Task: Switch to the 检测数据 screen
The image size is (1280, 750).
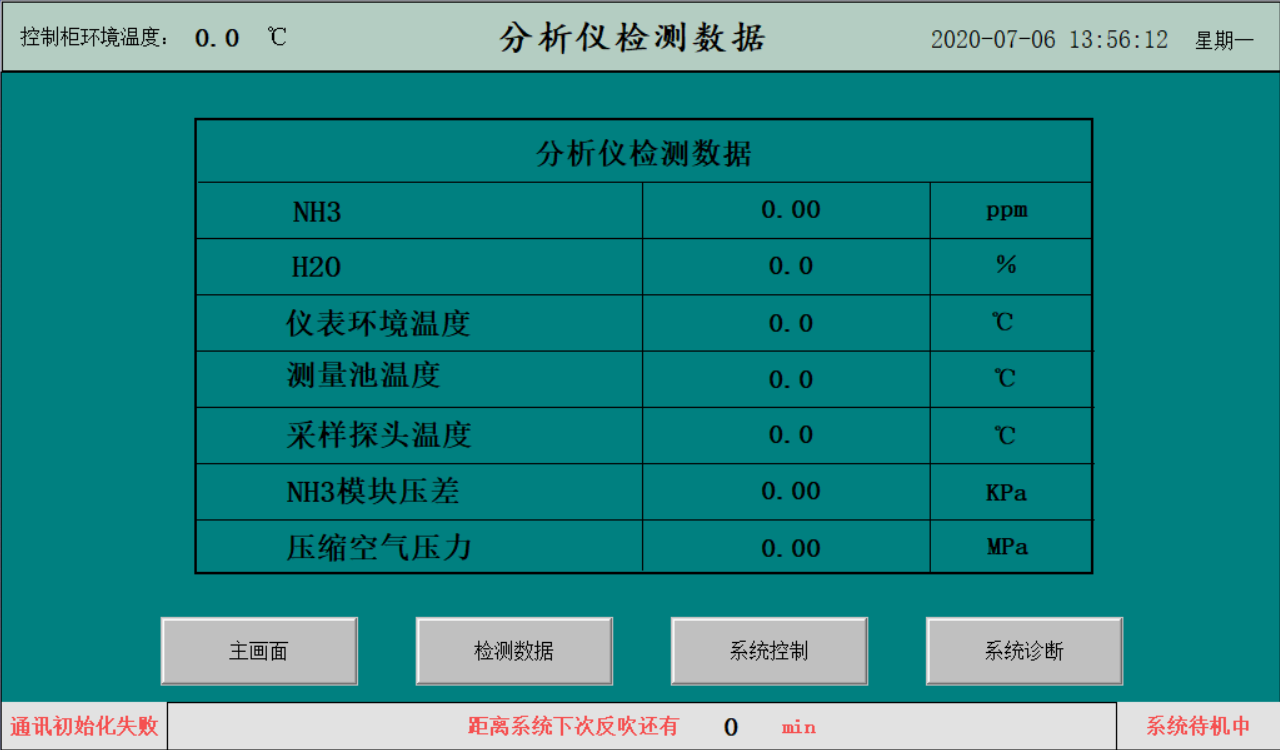Action: [x=514, y=651]
